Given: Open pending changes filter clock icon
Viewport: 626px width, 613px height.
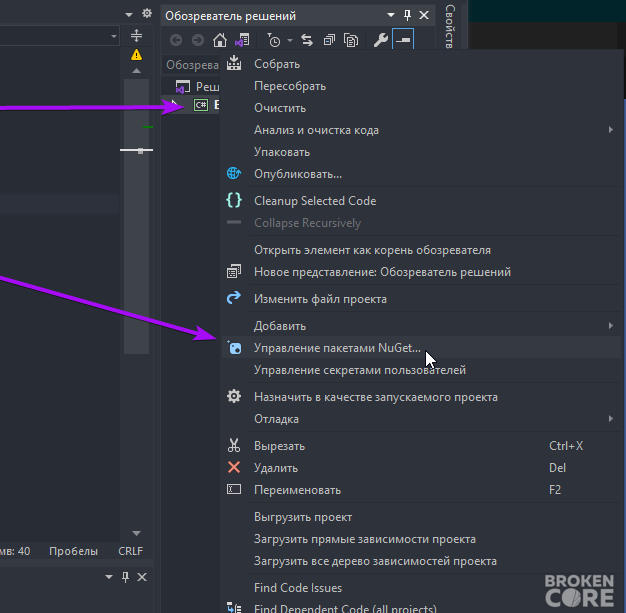Looking at the screenshot, I should (x=274, y=40).
